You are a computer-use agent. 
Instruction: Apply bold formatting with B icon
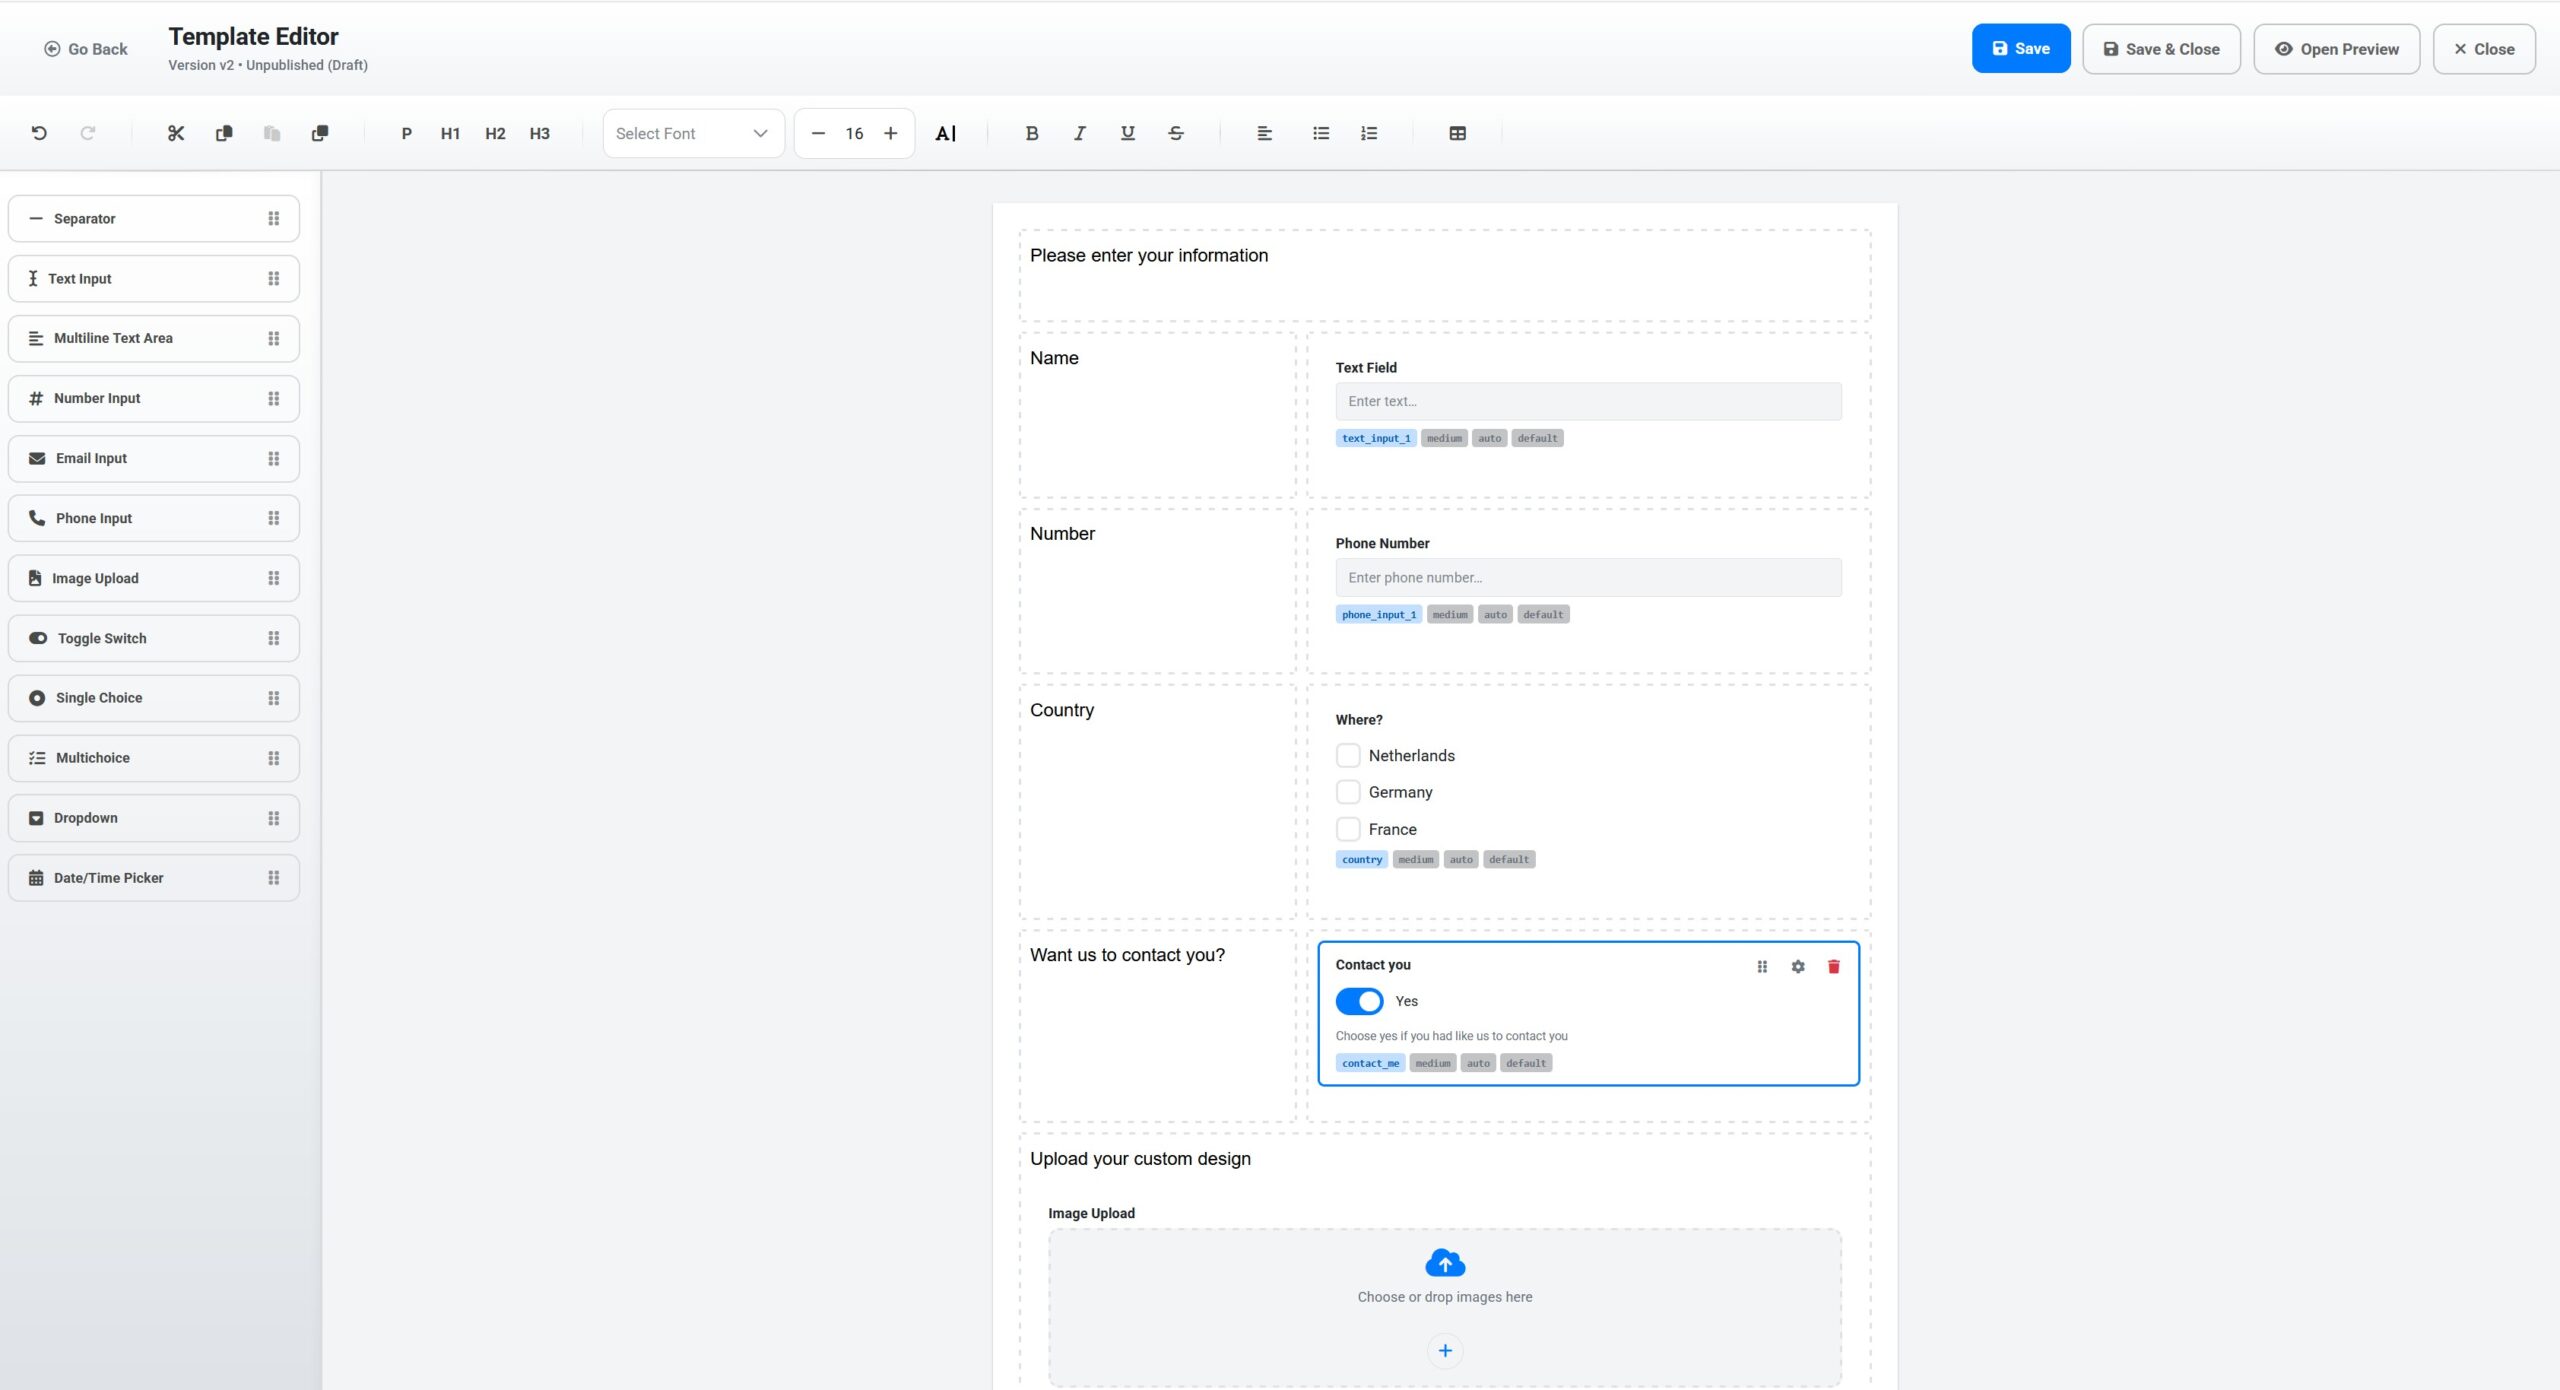tap(1032, 133)
